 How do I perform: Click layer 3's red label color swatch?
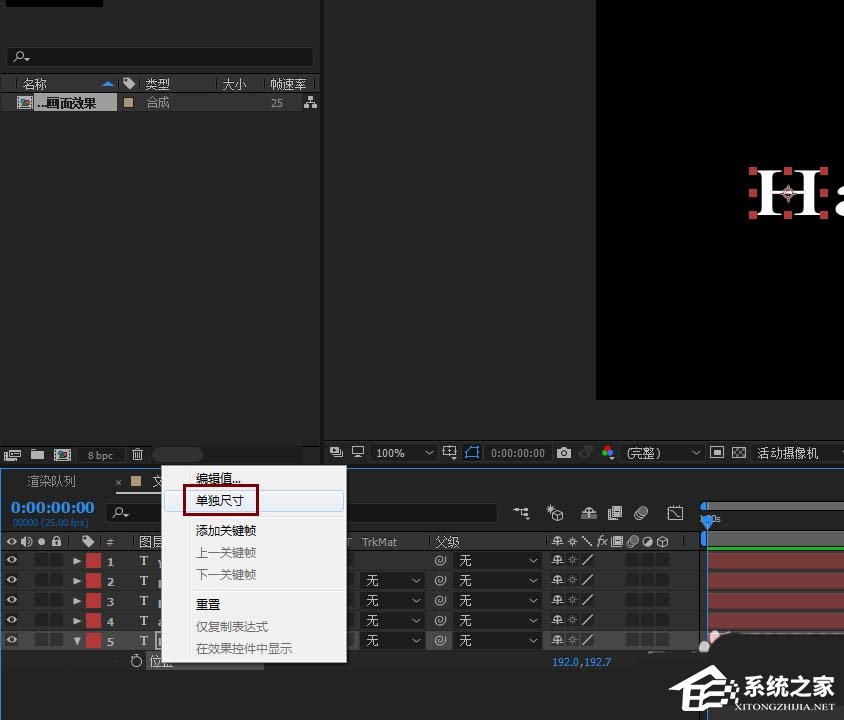93,600
